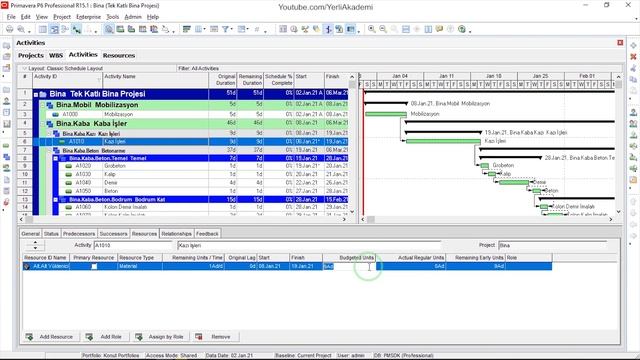Collapse the Bina Tek Katlı Bina Projesi group
640x360 pixels.
(x=36, y=94)
